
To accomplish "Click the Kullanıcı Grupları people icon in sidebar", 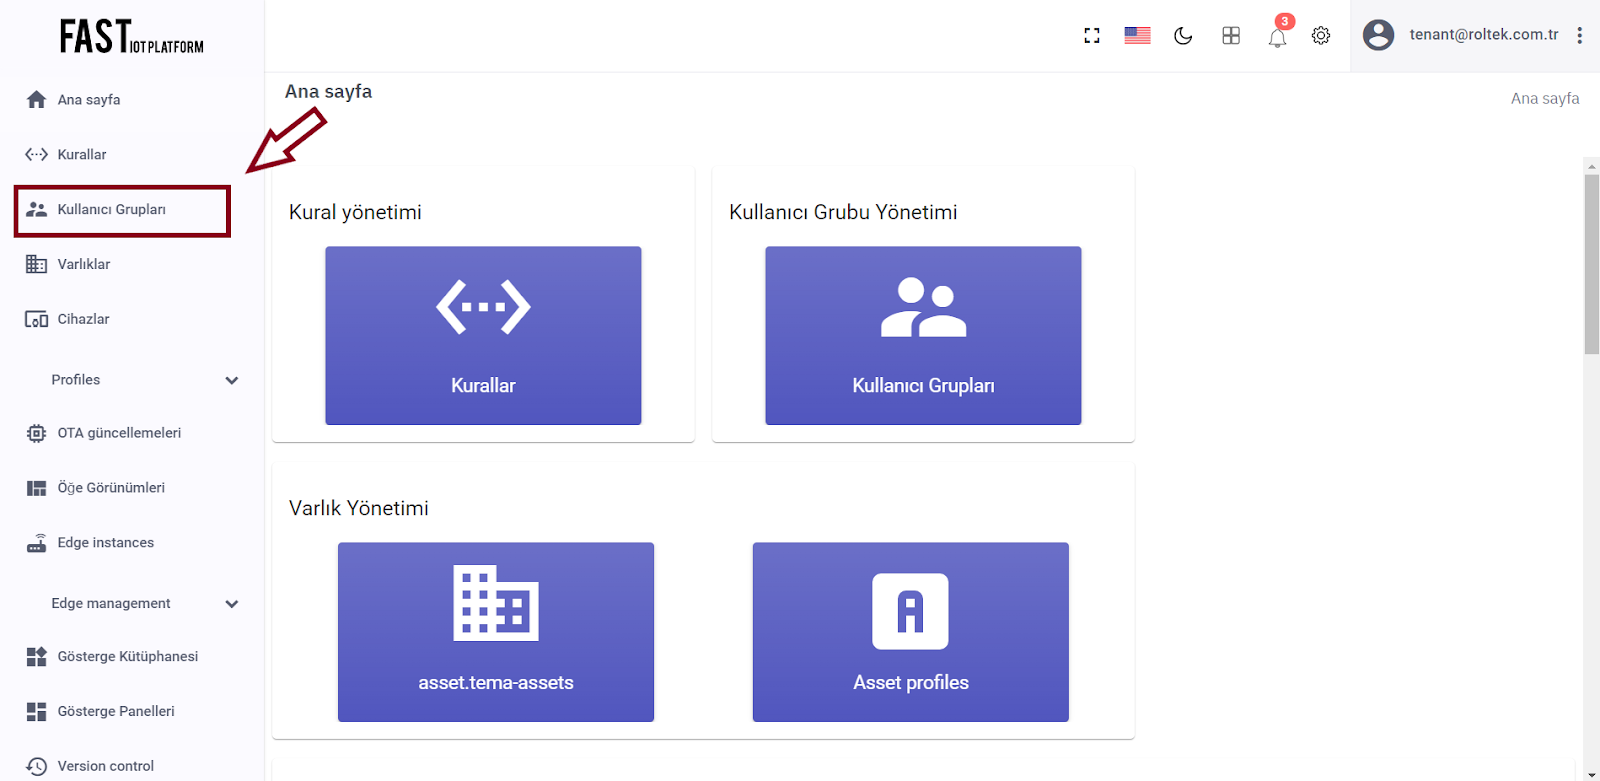I will [37, 209].
